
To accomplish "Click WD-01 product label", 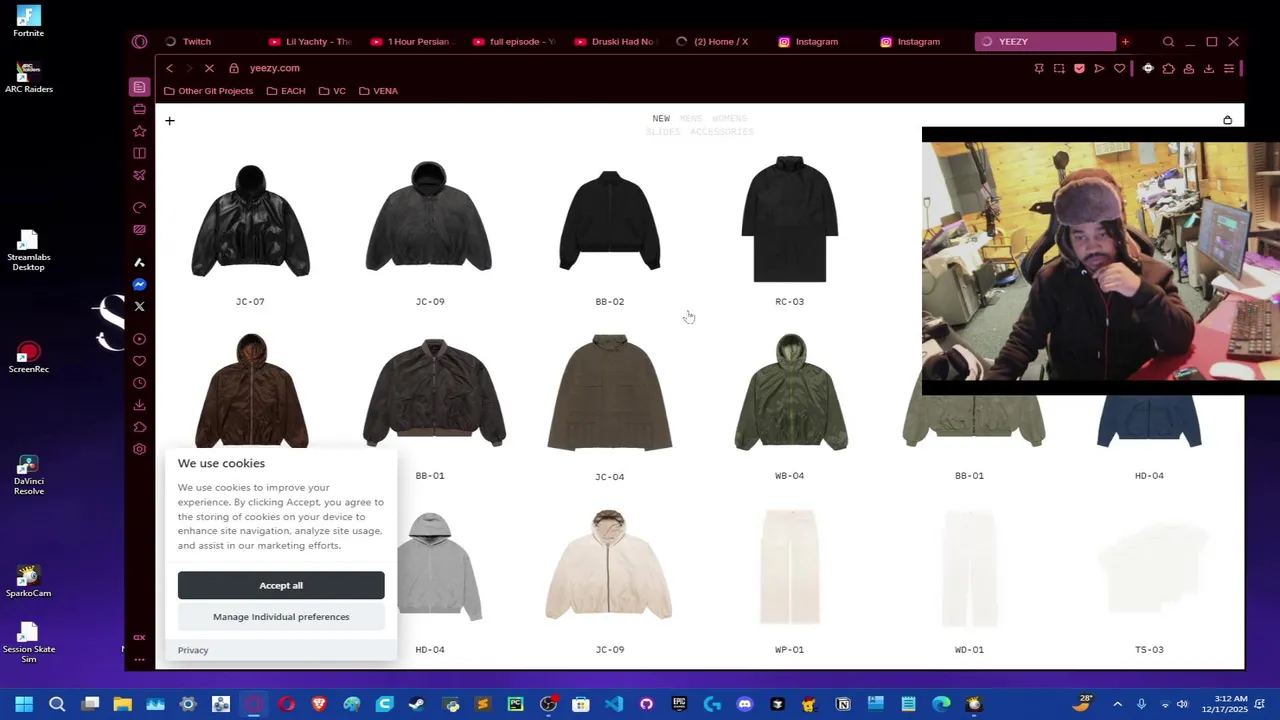I will coord(969,650).
